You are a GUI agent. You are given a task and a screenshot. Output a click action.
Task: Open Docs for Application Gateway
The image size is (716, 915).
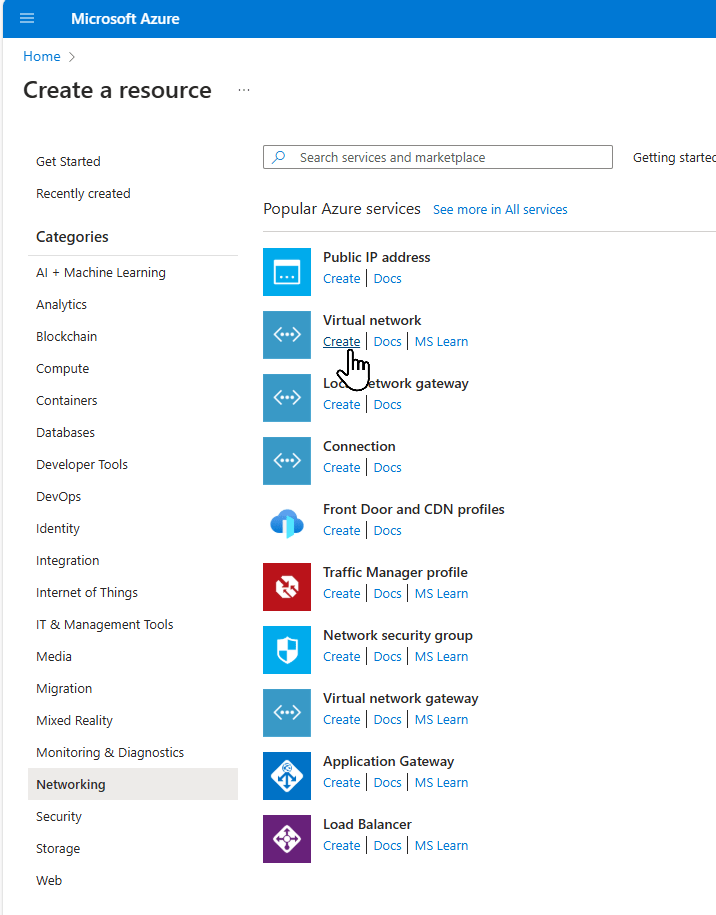click(x=387, y=783)
